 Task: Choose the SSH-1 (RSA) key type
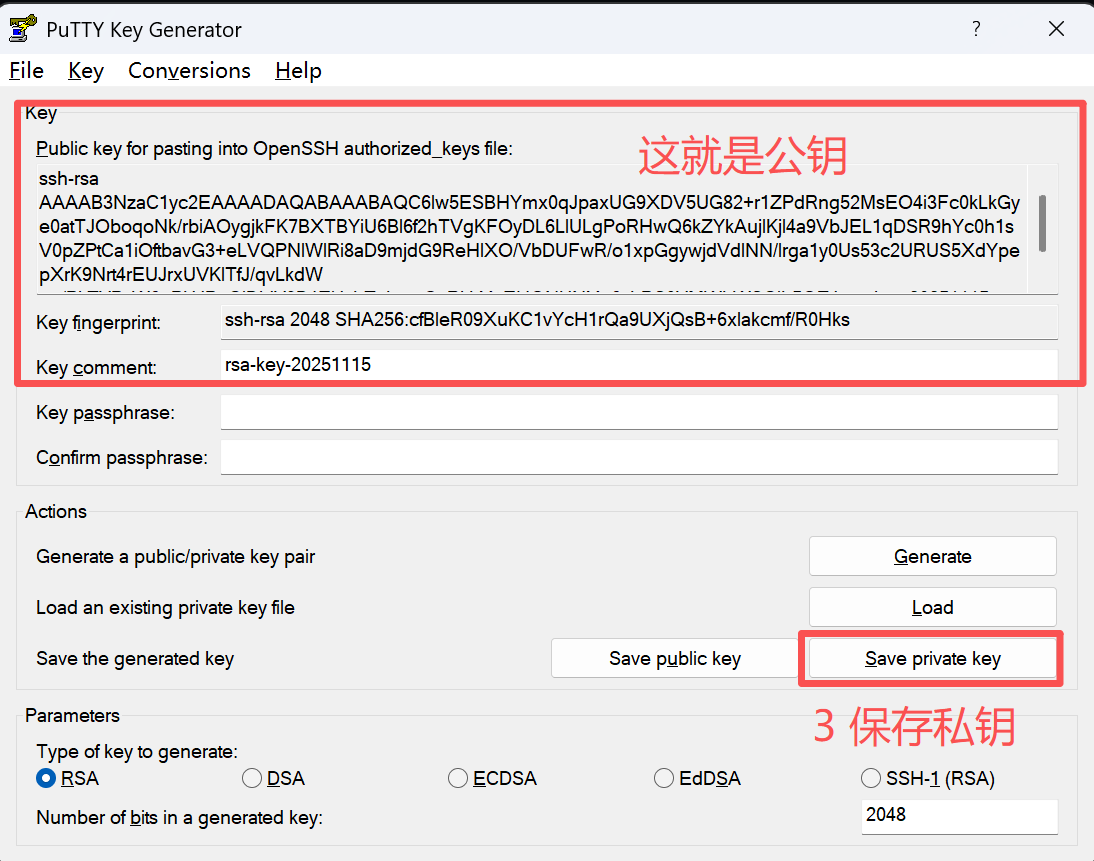tap(870, 778)
